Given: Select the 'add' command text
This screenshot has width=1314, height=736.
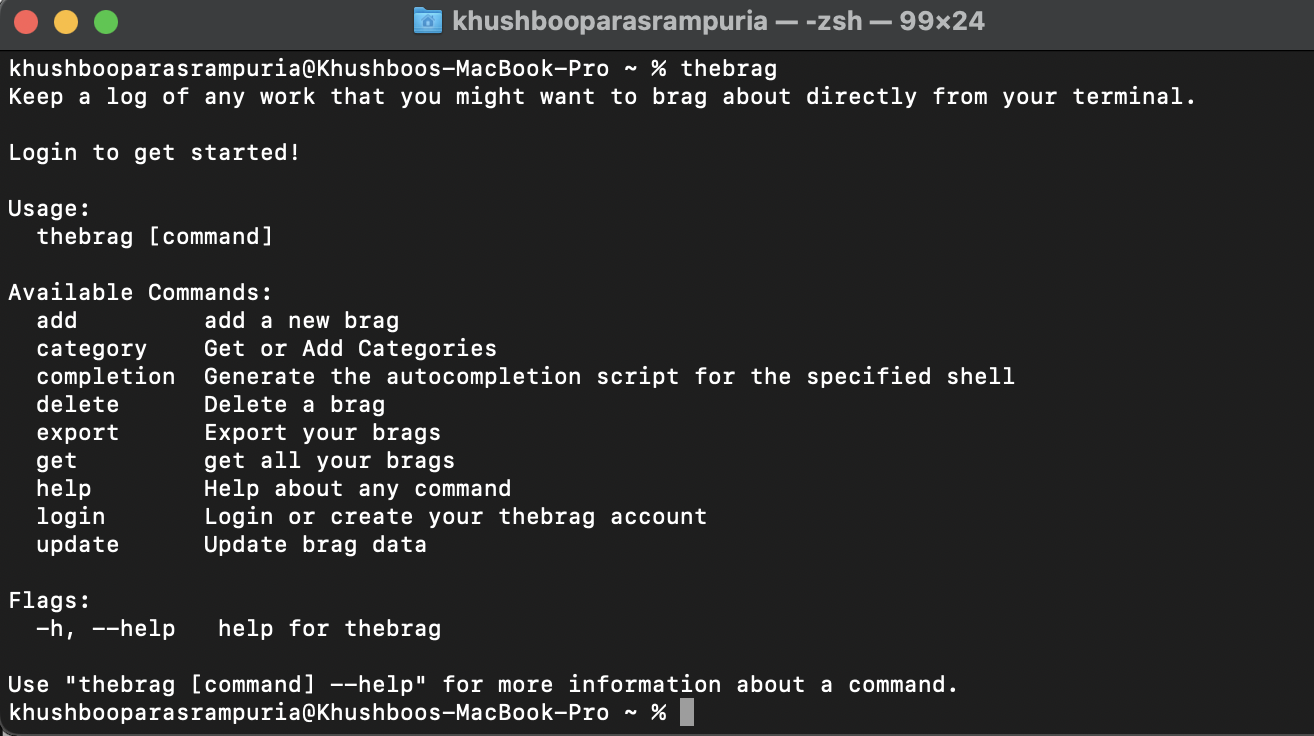Looking at the screenshot, I should click(x=56, y=320).
